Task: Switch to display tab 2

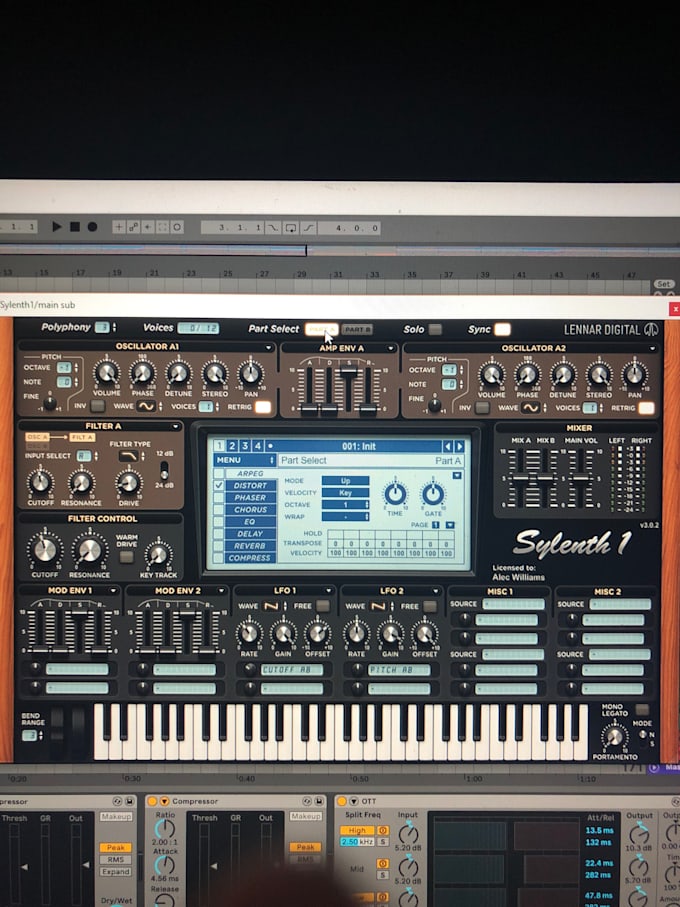Action: pos(232,446)
